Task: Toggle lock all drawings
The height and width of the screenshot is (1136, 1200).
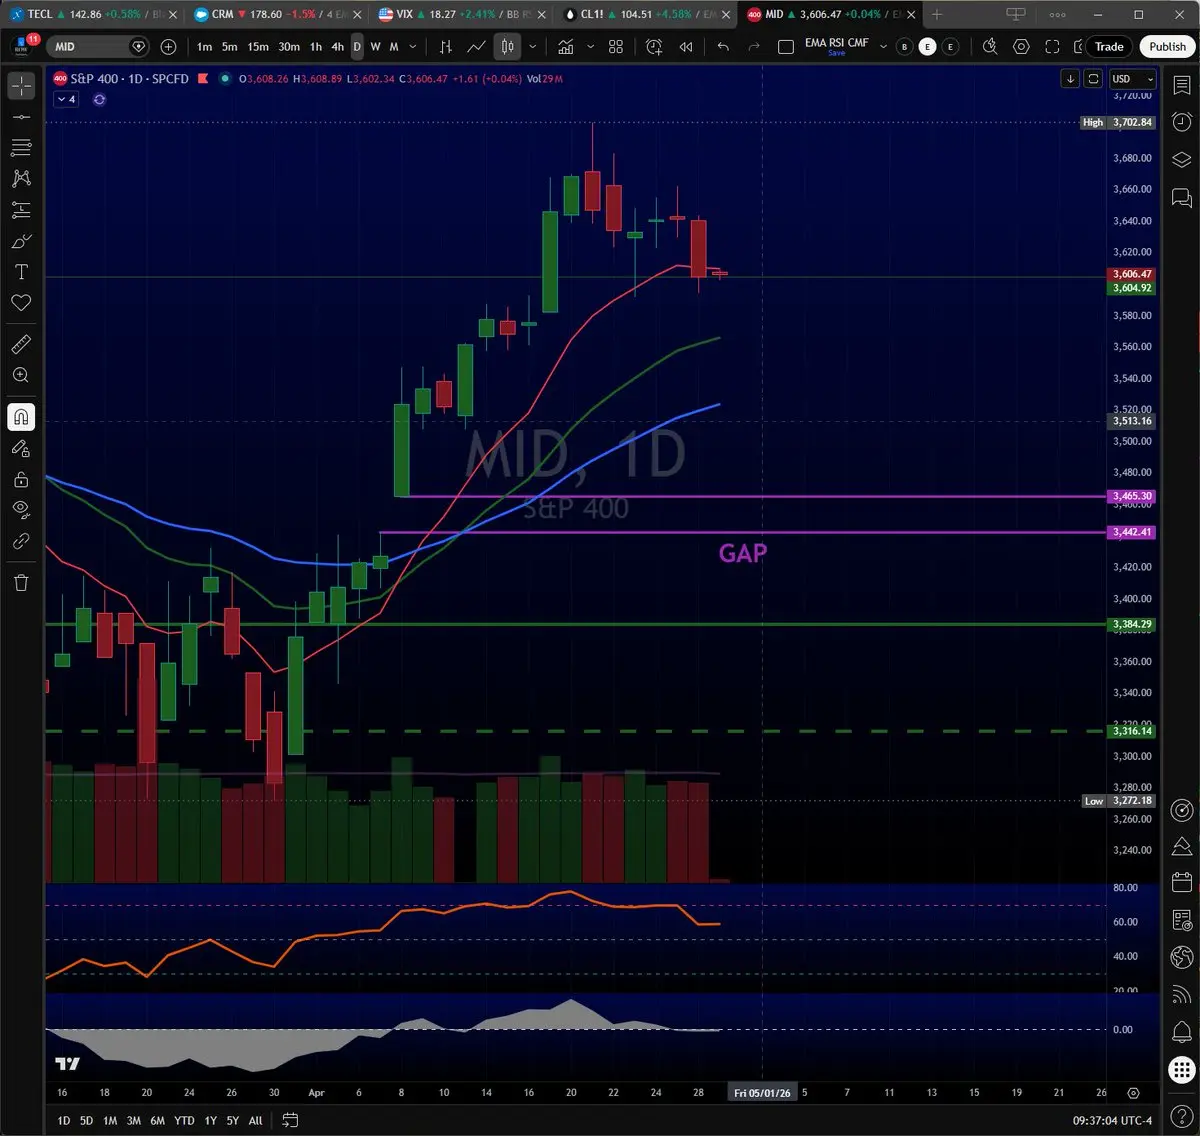Action: 21,479
